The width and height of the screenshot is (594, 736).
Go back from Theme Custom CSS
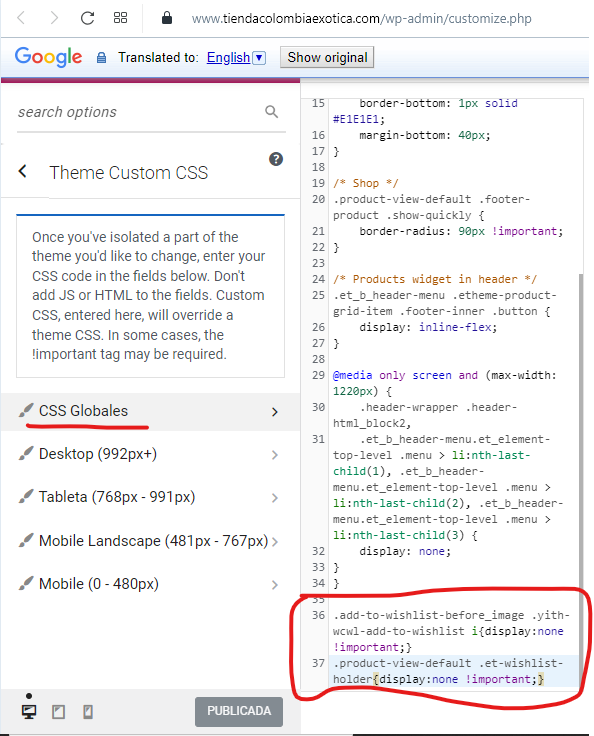click(23, 171)
